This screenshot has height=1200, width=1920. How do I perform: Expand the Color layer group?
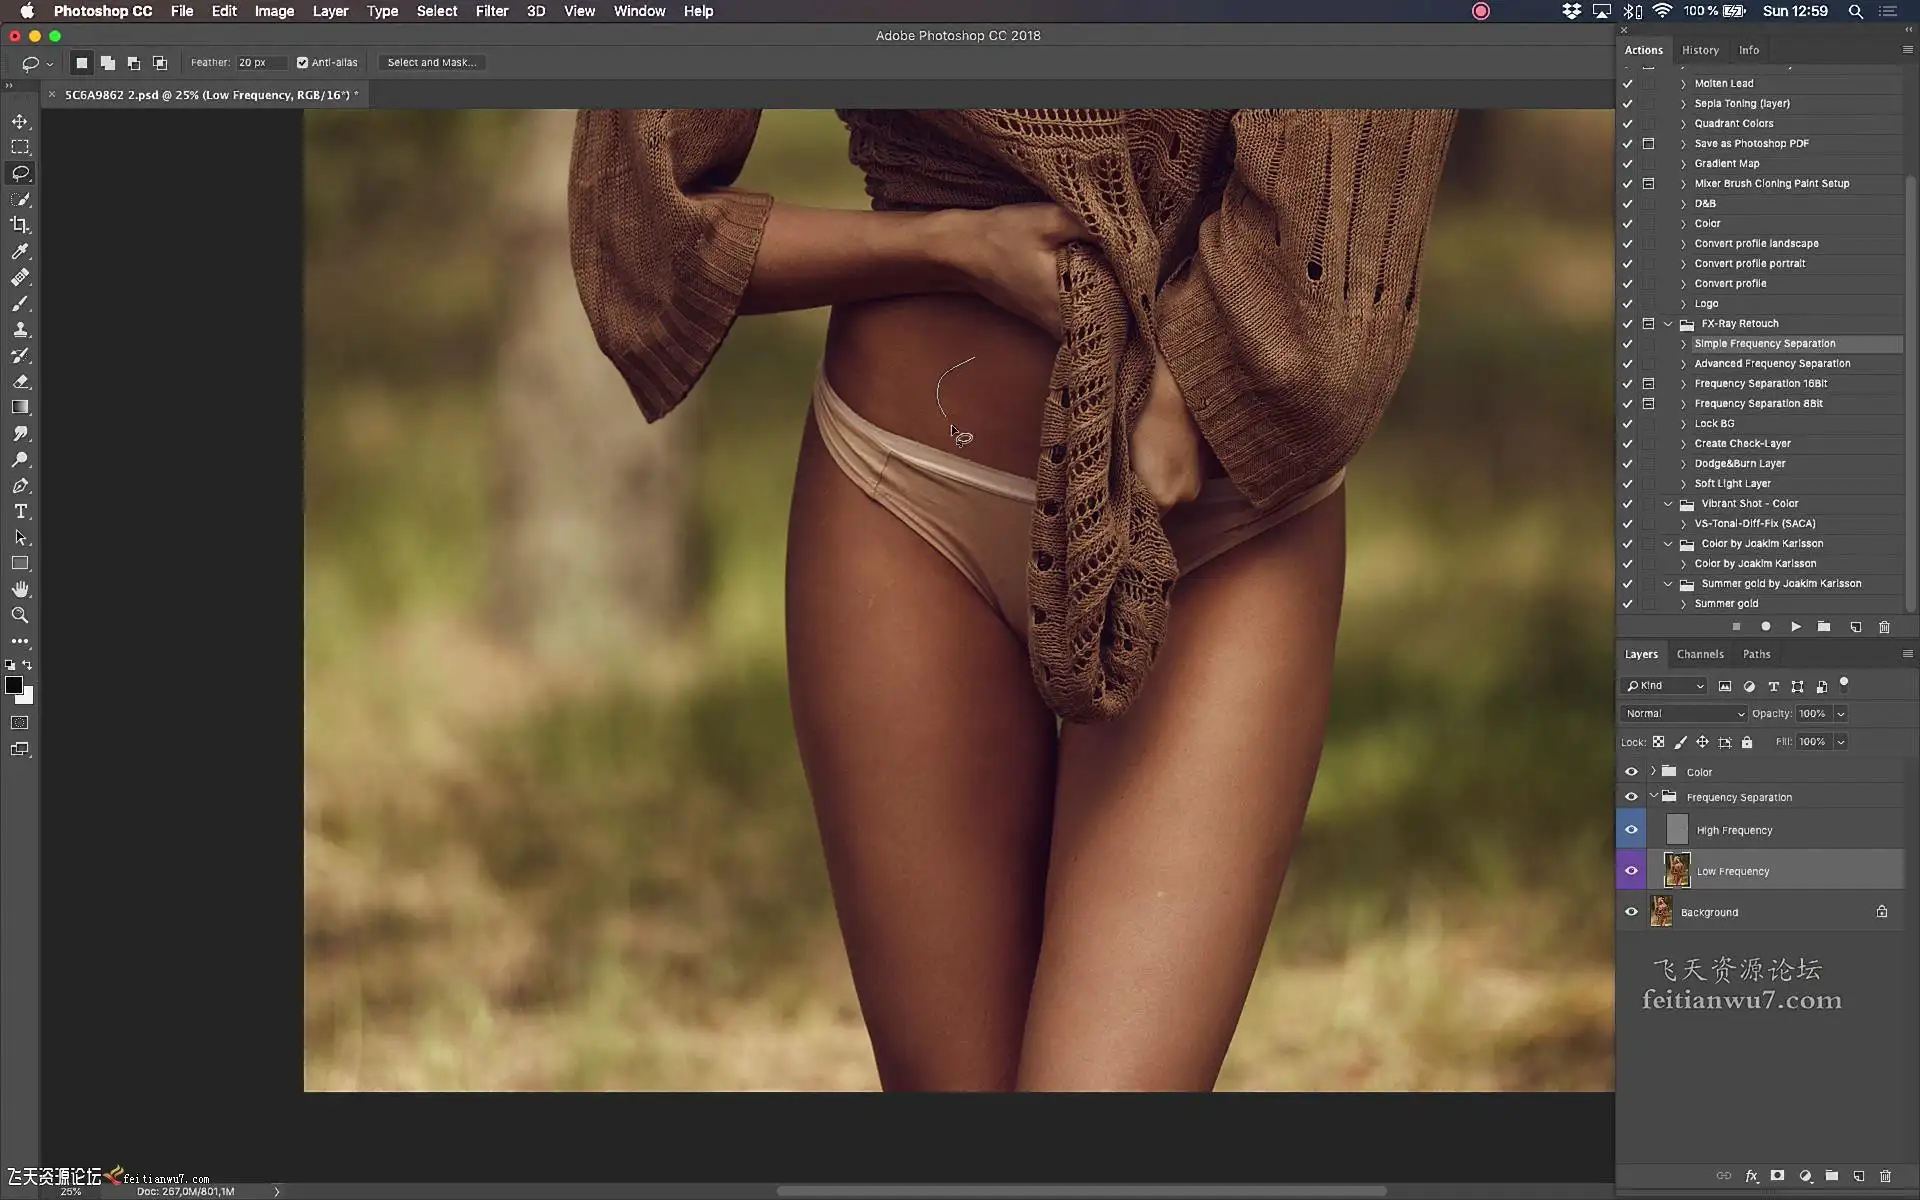pos(1653,771)
